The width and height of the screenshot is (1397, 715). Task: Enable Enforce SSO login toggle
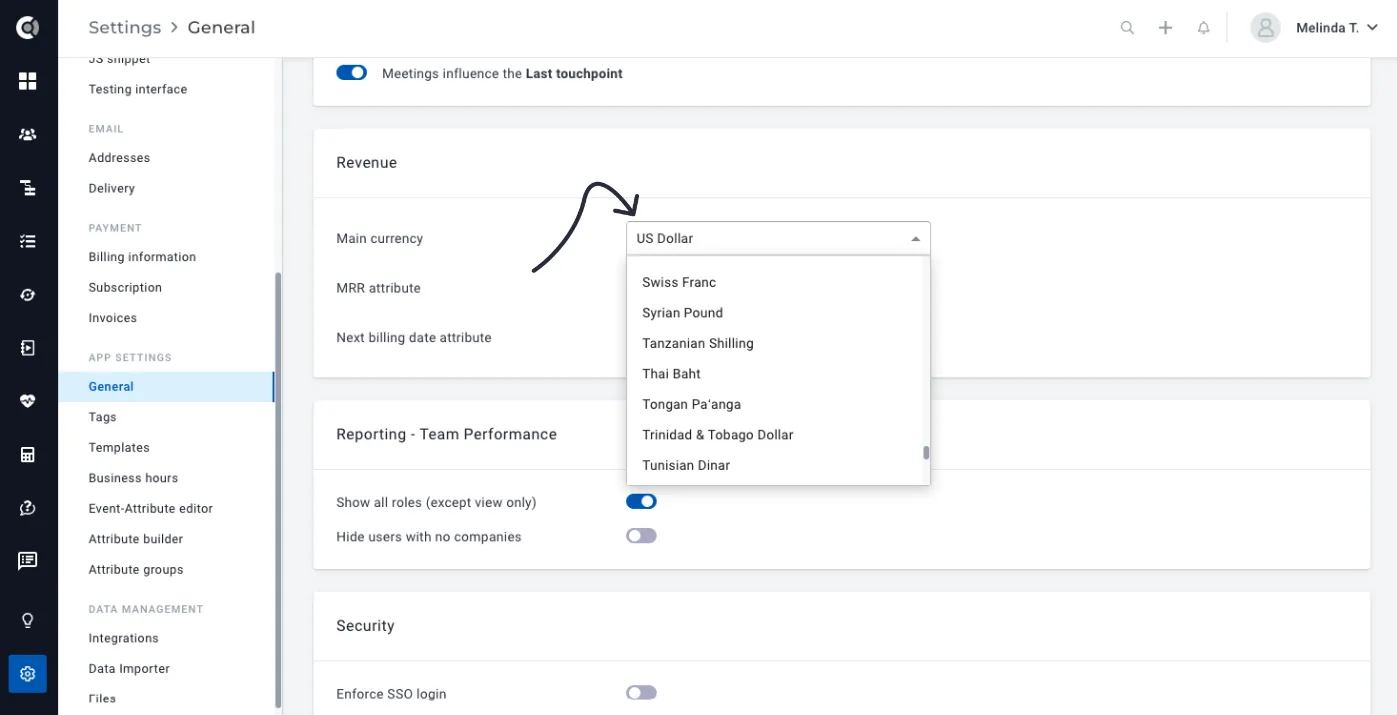click(641, 692)
